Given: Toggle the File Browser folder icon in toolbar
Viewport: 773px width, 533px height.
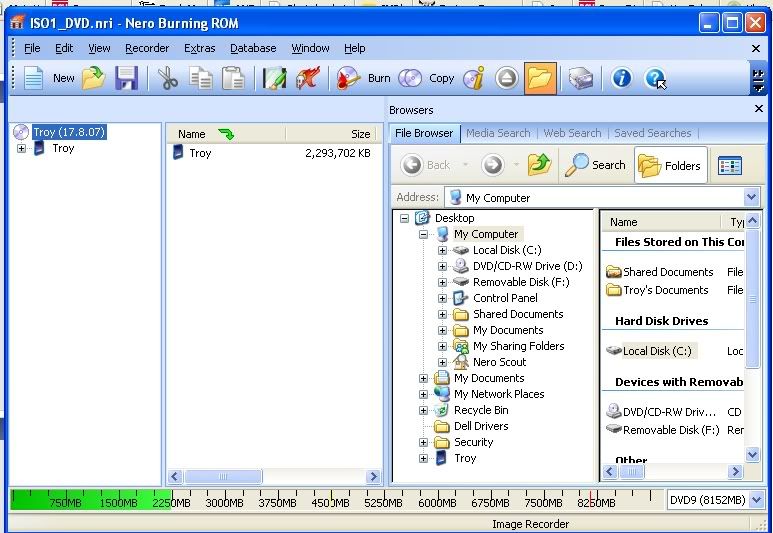Looking at the screenshot, I should tap(540, 78).
